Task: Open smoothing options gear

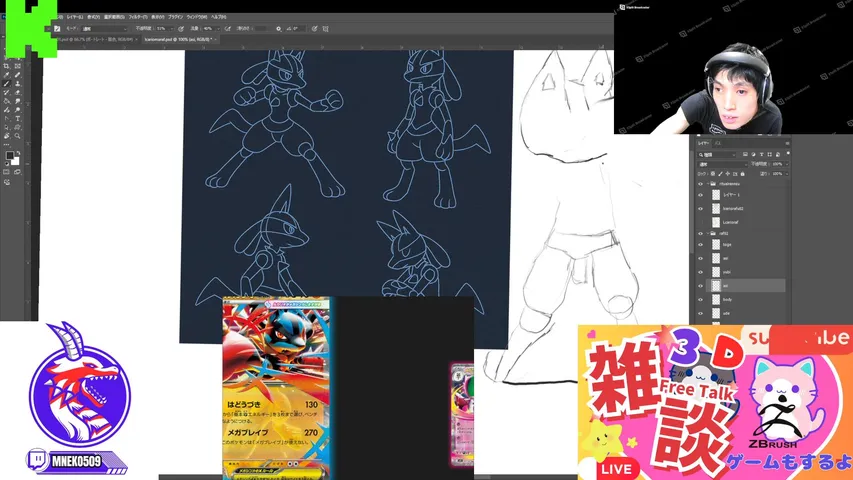Action: pyautogui.click(x=279, y=29)
